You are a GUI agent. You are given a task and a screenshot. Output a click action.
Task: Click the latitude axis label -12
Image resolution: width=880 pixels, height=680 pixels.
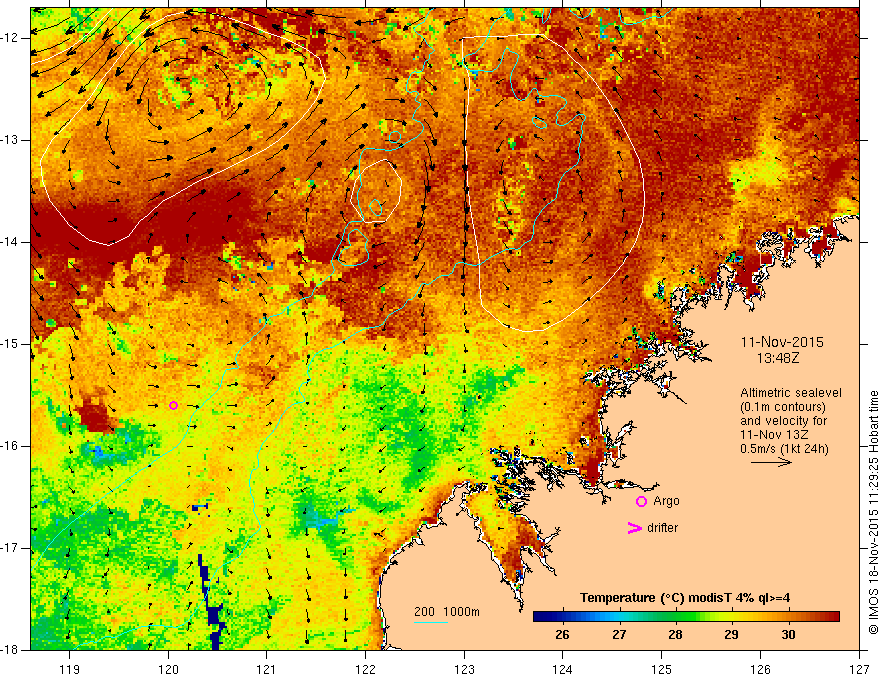10,38
